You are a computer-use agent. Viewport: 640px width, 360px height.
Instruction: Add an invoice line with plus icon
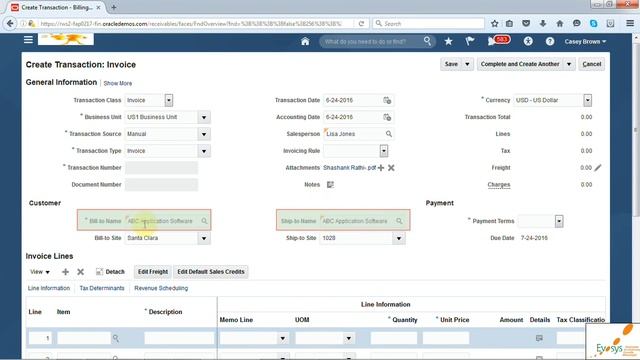65,272
